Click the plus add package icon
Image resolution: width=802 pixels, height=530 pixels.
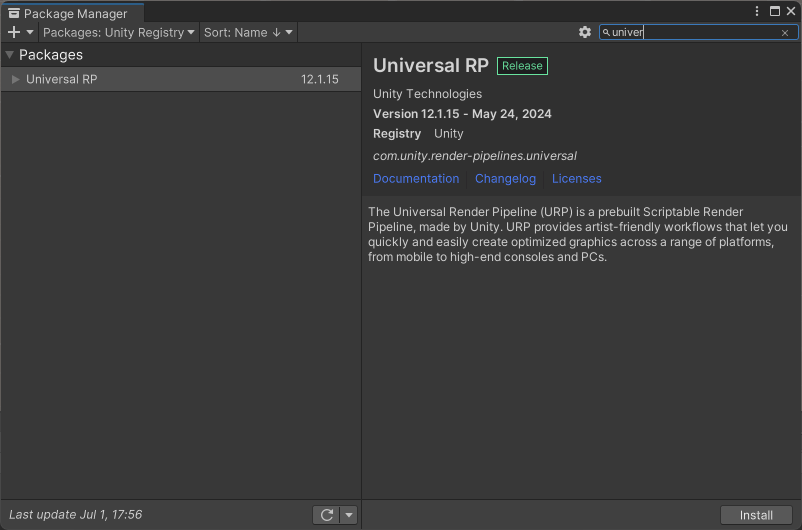(x=14, y=32)
